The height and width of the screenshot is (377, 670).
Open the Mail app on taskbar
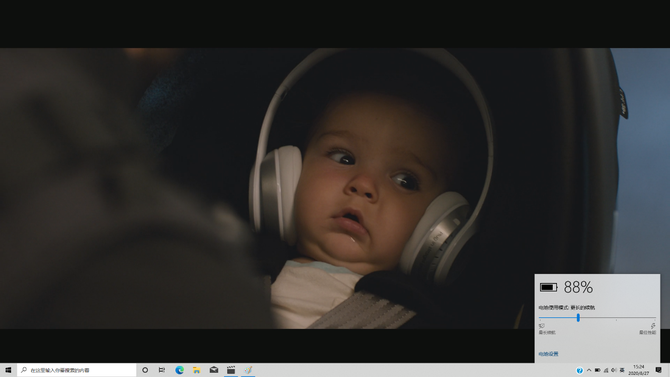pos(214,370)
